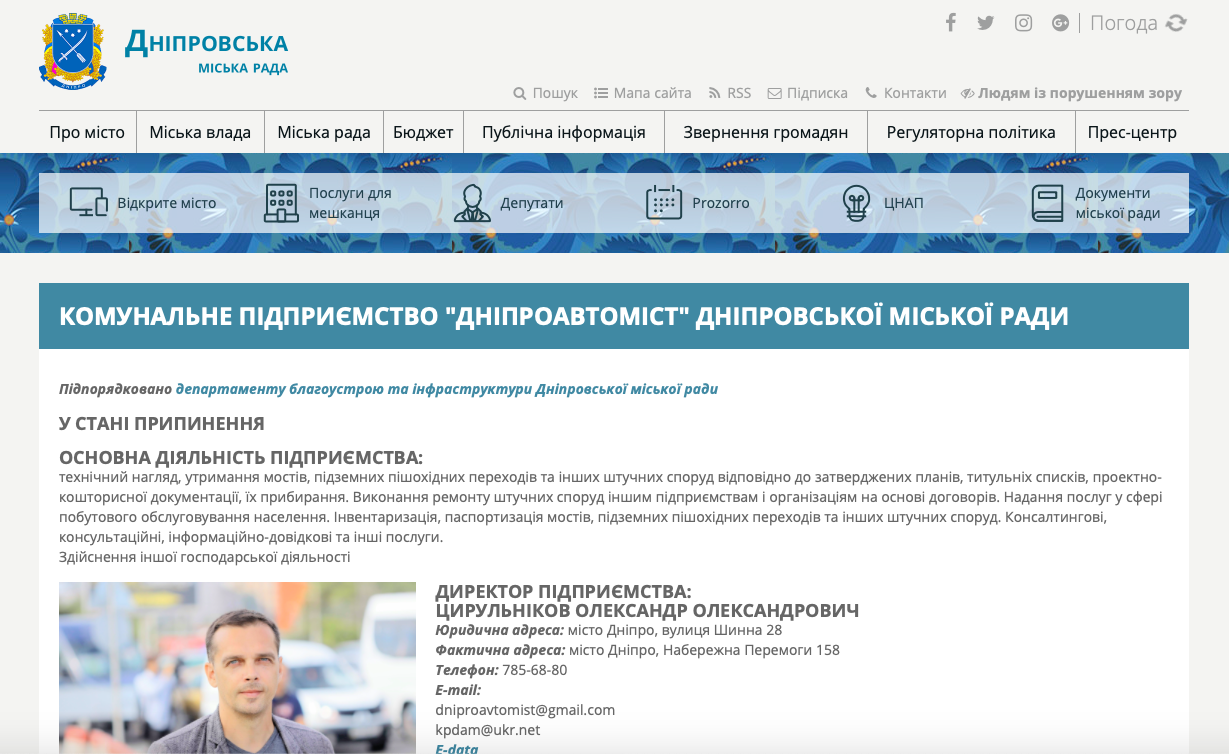Open the ЦНАП lightbulb icon
Viewport: 1229px width, 754px height.
(856, 203)
